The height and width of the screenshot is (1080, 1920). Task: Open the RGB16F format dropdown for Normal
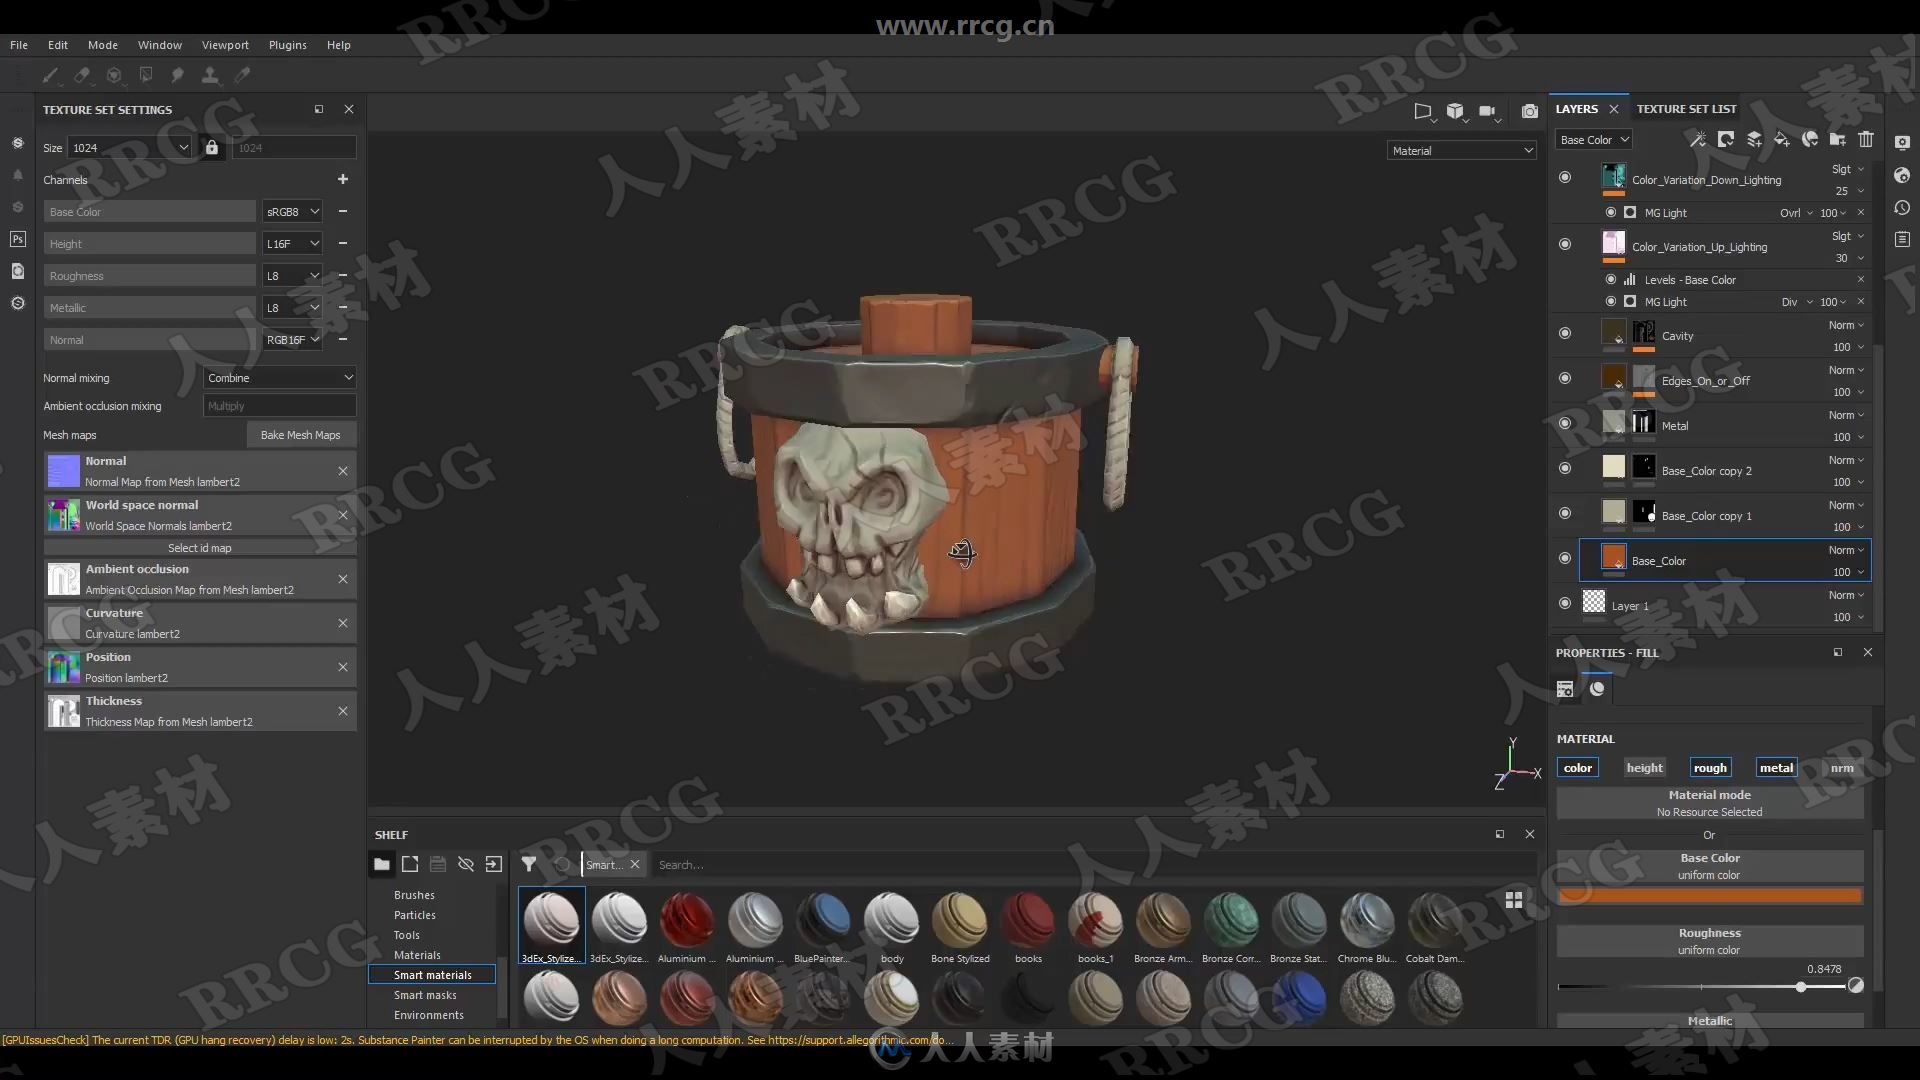point(292,340)
